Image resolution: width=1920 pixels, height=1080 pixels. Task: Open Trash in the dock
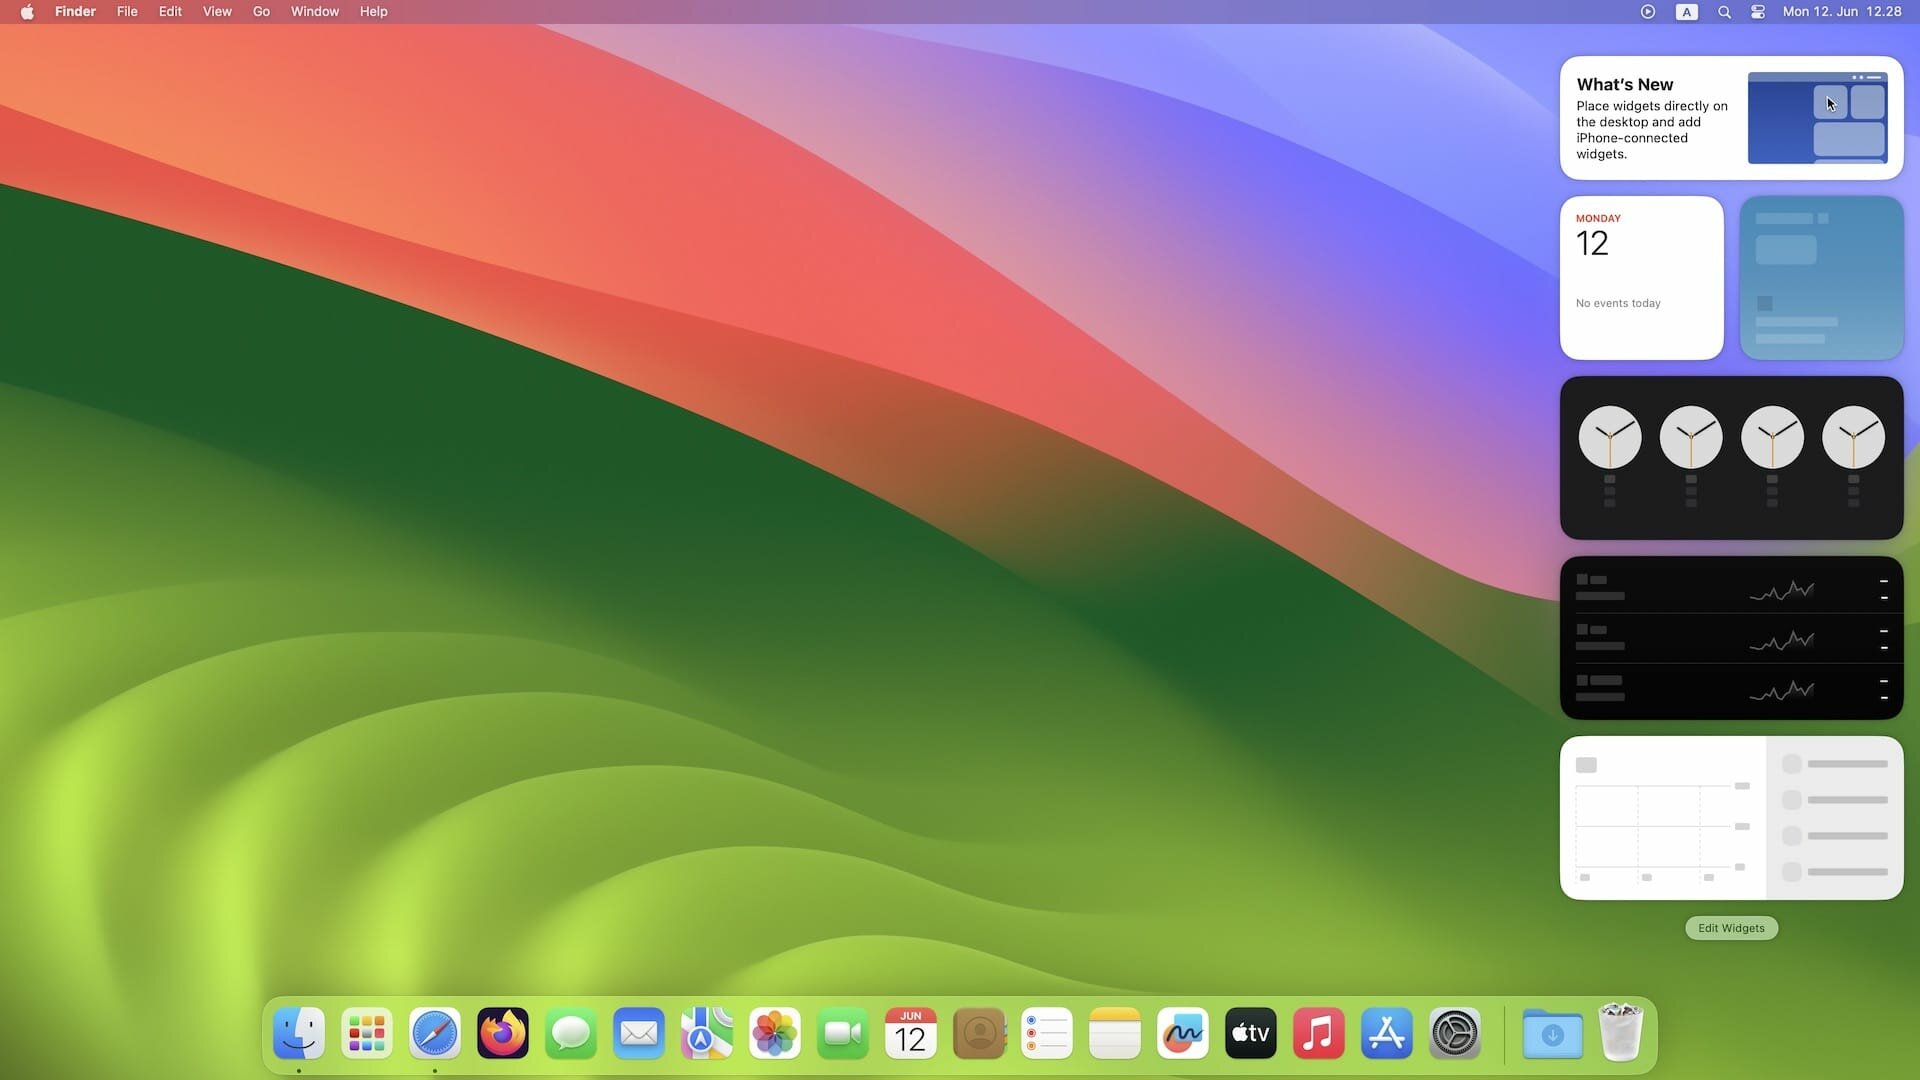click(1621, 1033)
